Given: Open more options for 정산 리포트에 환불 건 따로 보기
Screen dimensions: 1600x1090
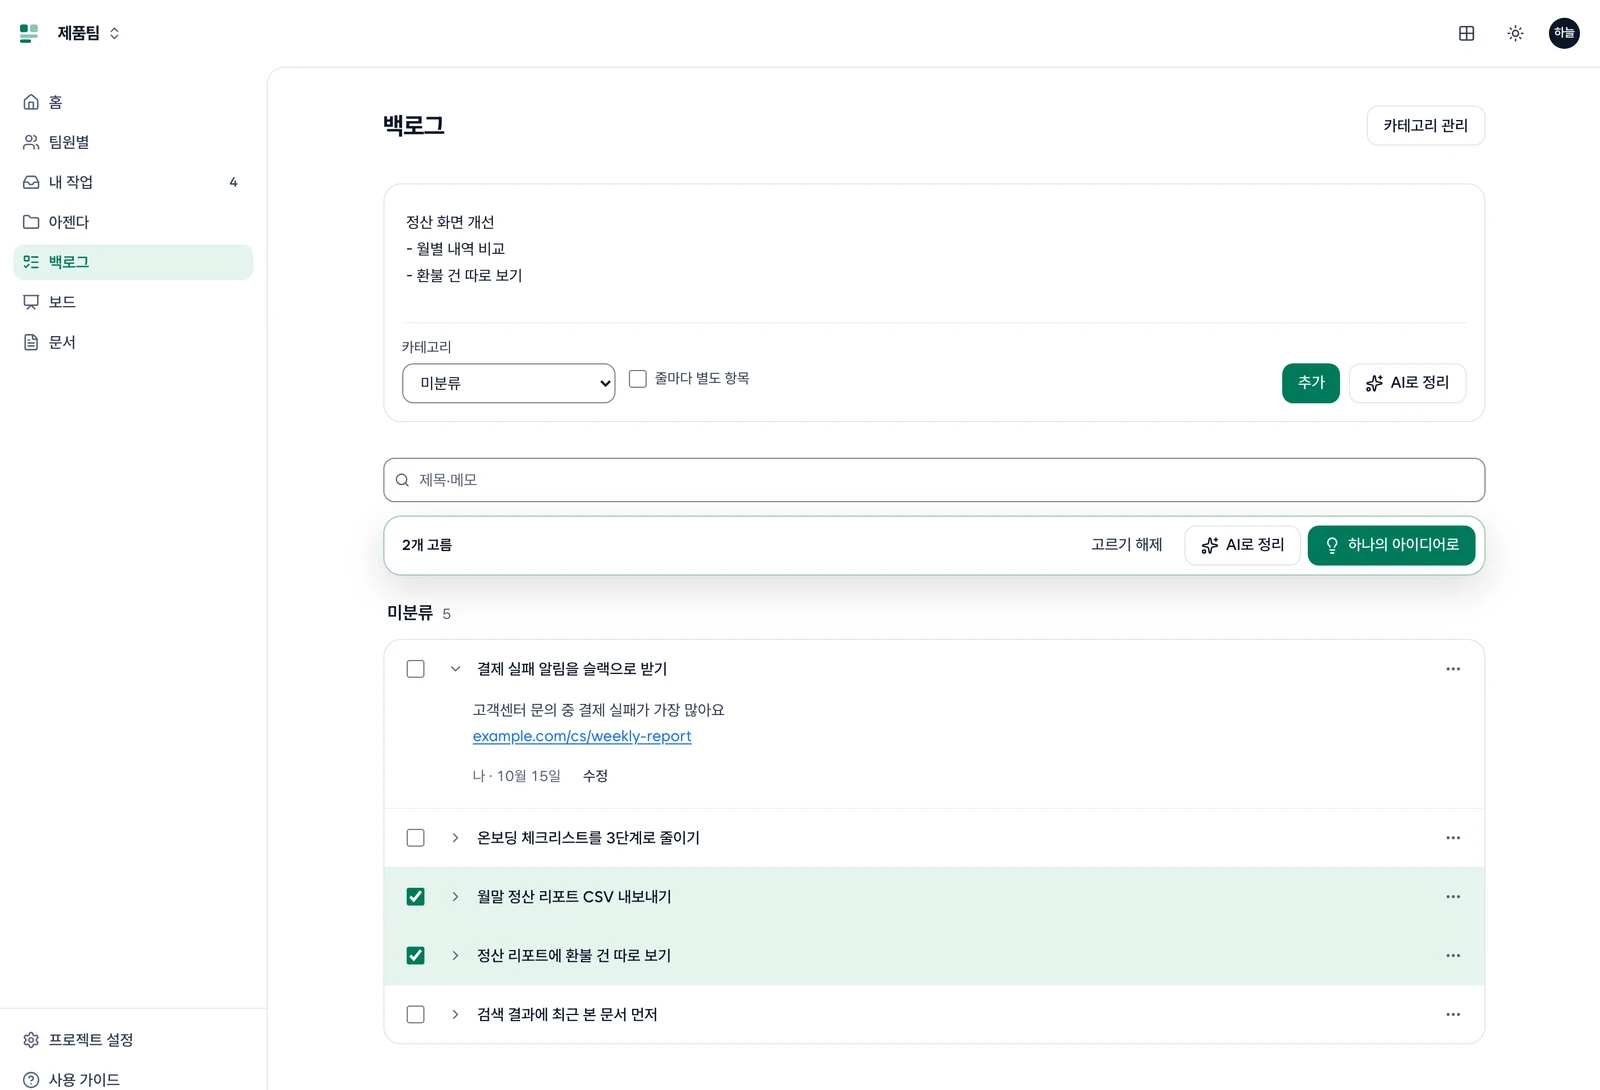Looking at the screenshot, I should (1453, 956).
